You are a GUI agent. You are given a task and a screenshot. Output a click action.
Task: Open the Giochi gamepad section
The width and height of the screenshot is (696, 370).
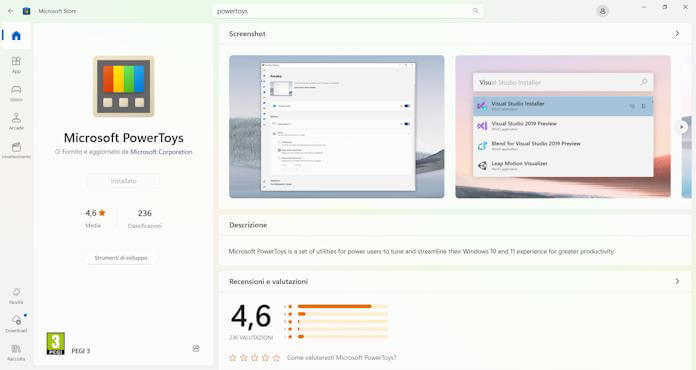[x=16, y=93]
